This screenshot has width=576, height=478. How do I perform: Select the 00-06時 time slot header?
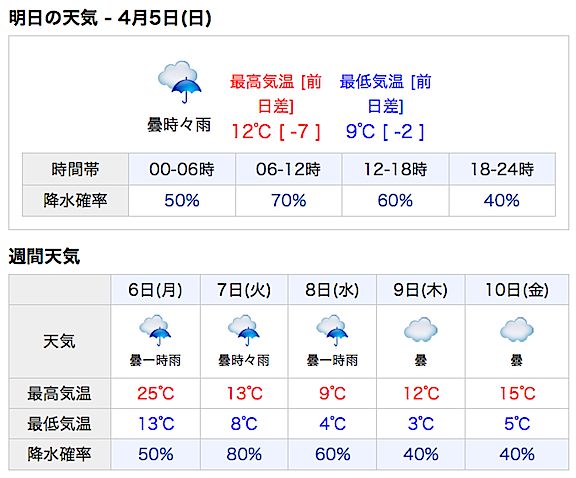[182, 169]
